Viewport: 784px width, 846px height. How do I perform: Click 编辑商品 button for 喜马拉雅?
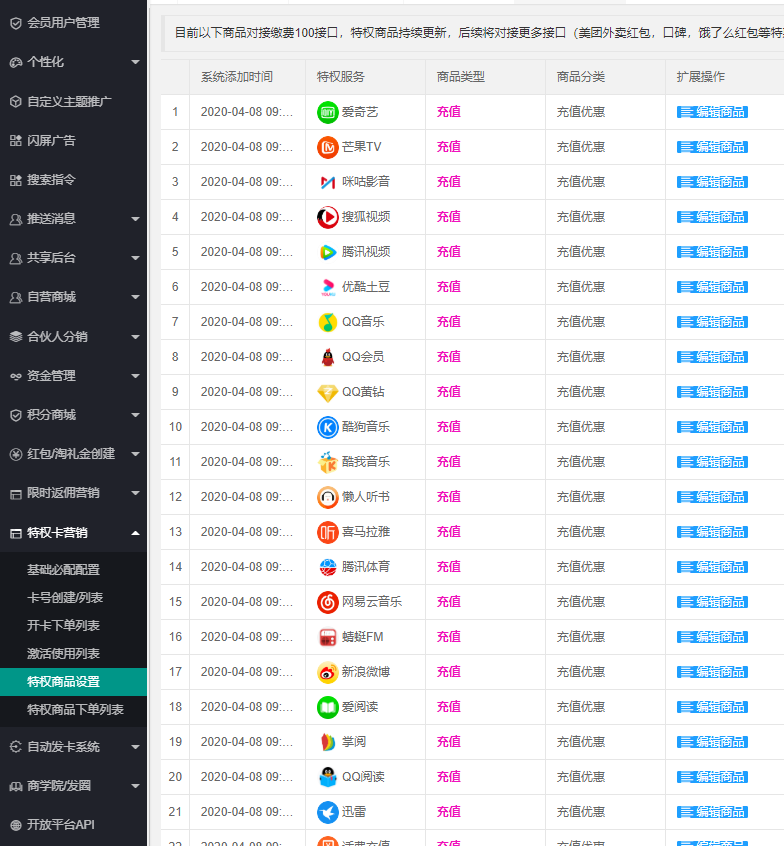coord(712,533)
